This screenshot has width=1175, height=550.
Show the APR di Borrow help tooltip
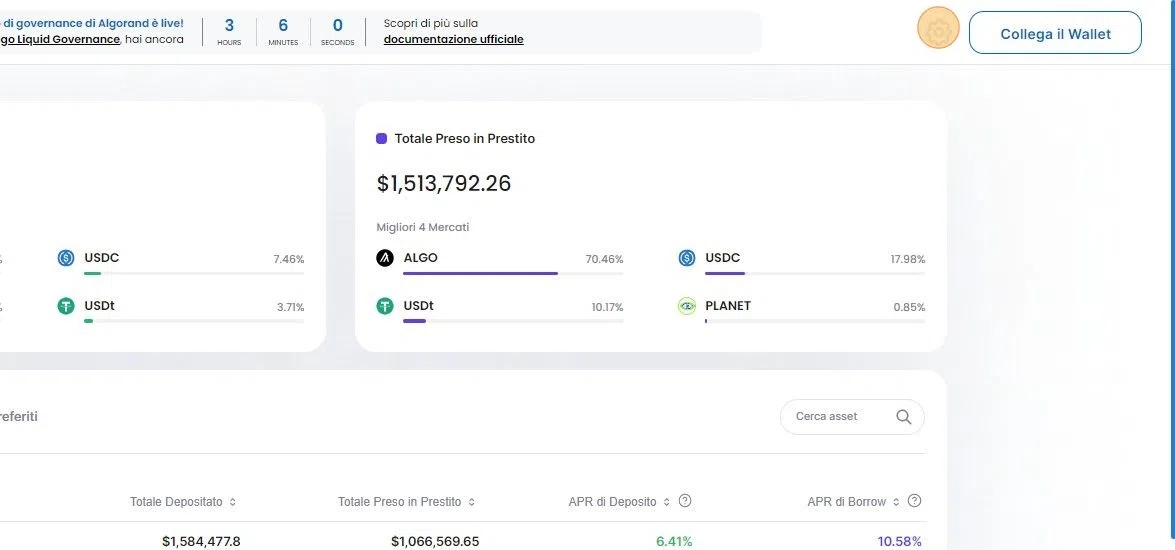click(x=914, y=501)
